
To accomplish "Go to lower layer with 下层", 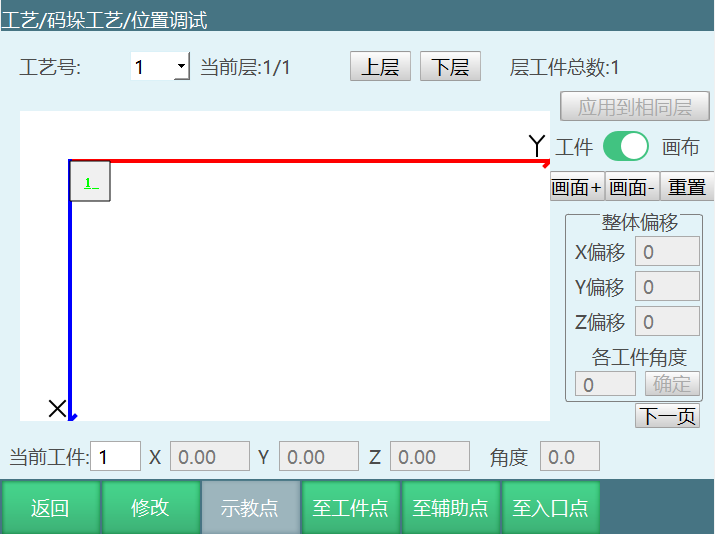I will tap(450, 67).
